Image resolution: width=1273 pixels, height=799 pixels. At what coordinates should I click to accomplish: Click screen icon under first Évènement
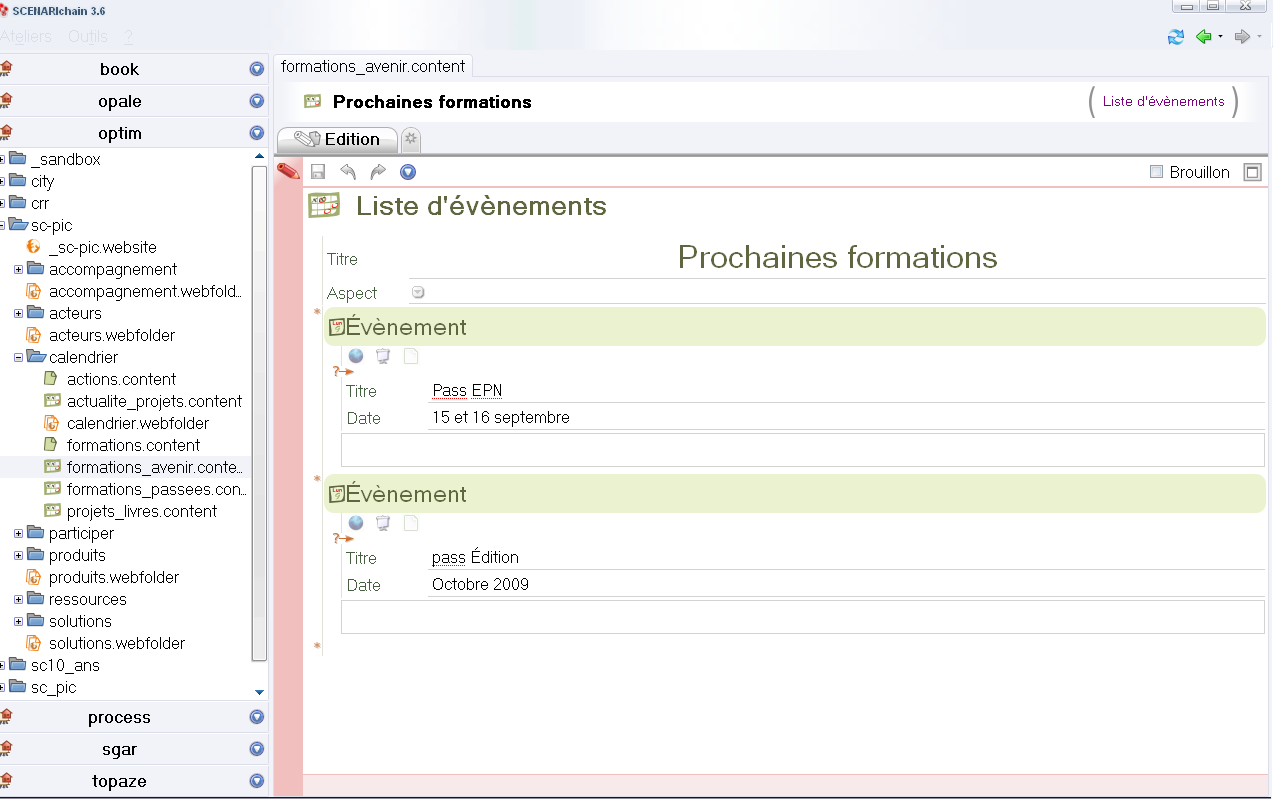tap(383, 355)
